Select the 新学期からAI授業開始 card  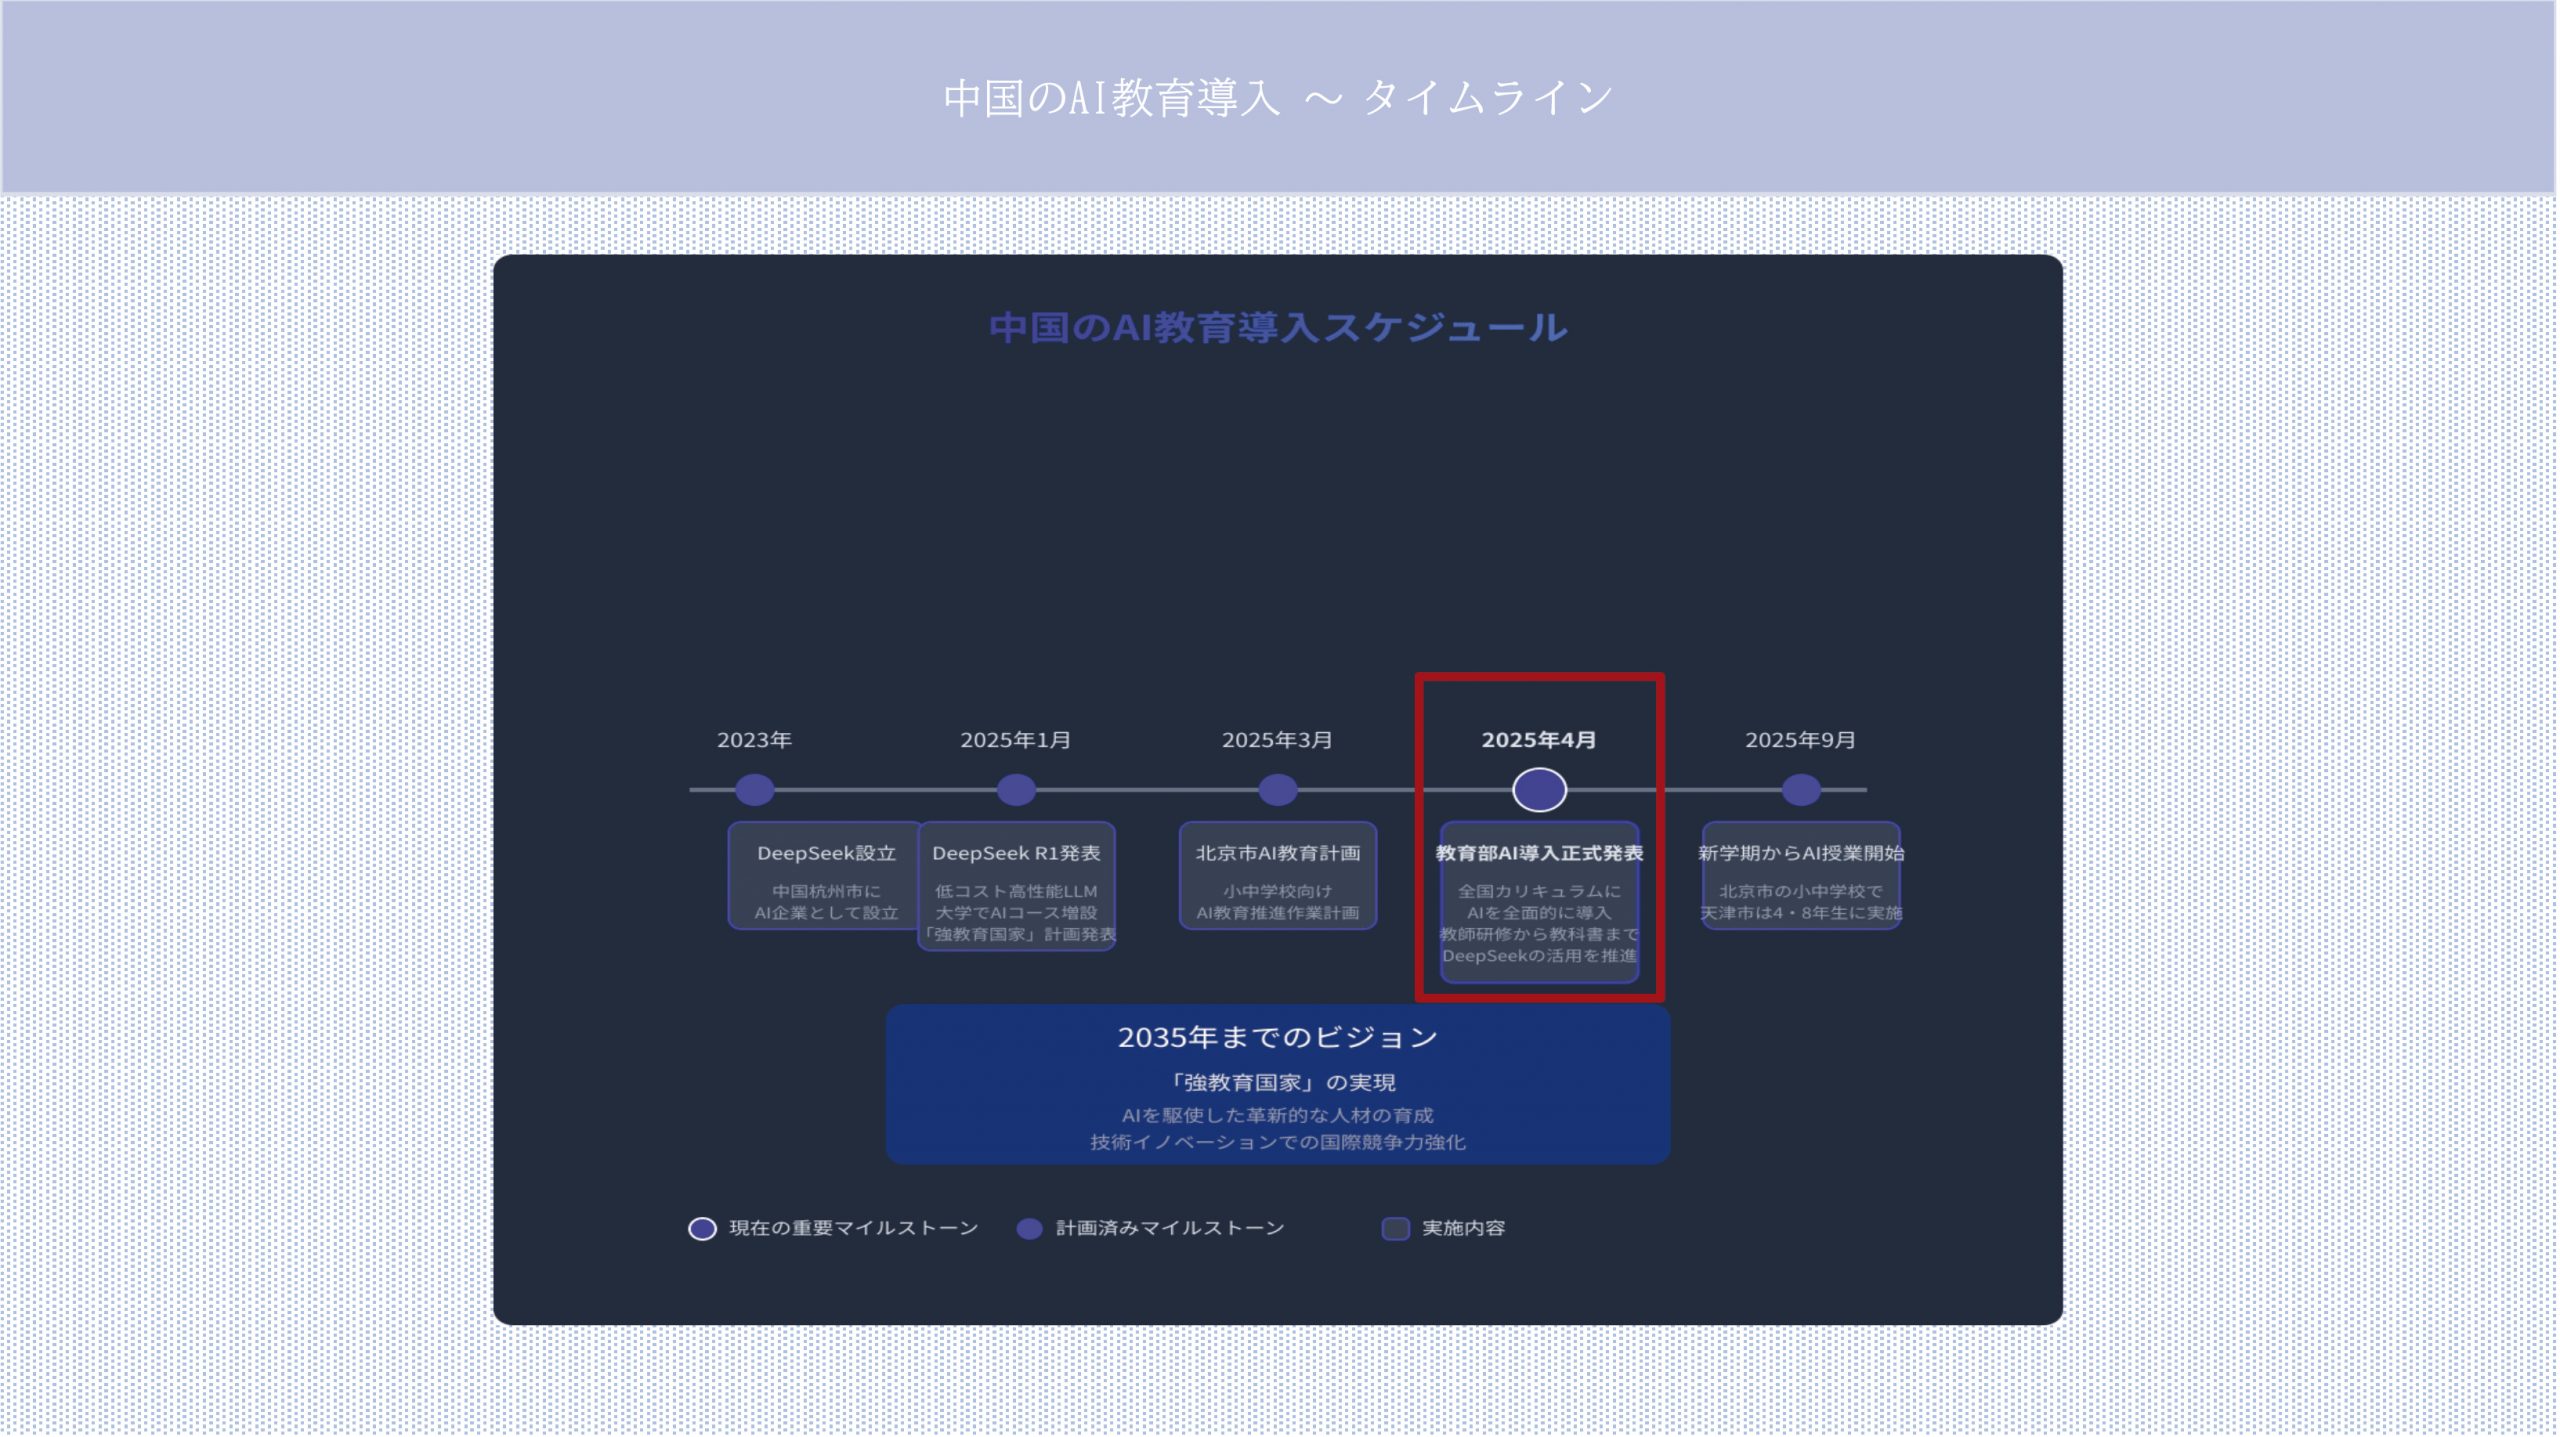pos(1801,876)
